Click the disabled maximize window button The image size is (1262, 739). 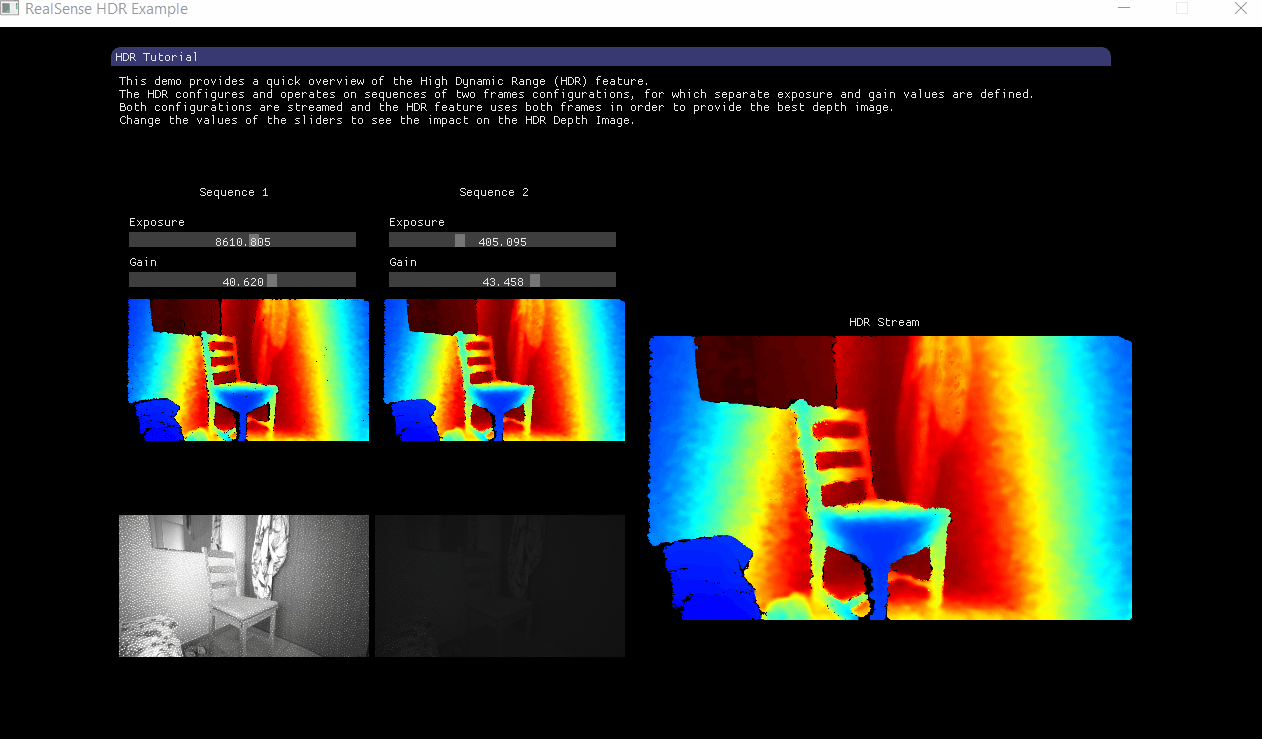1182,8
